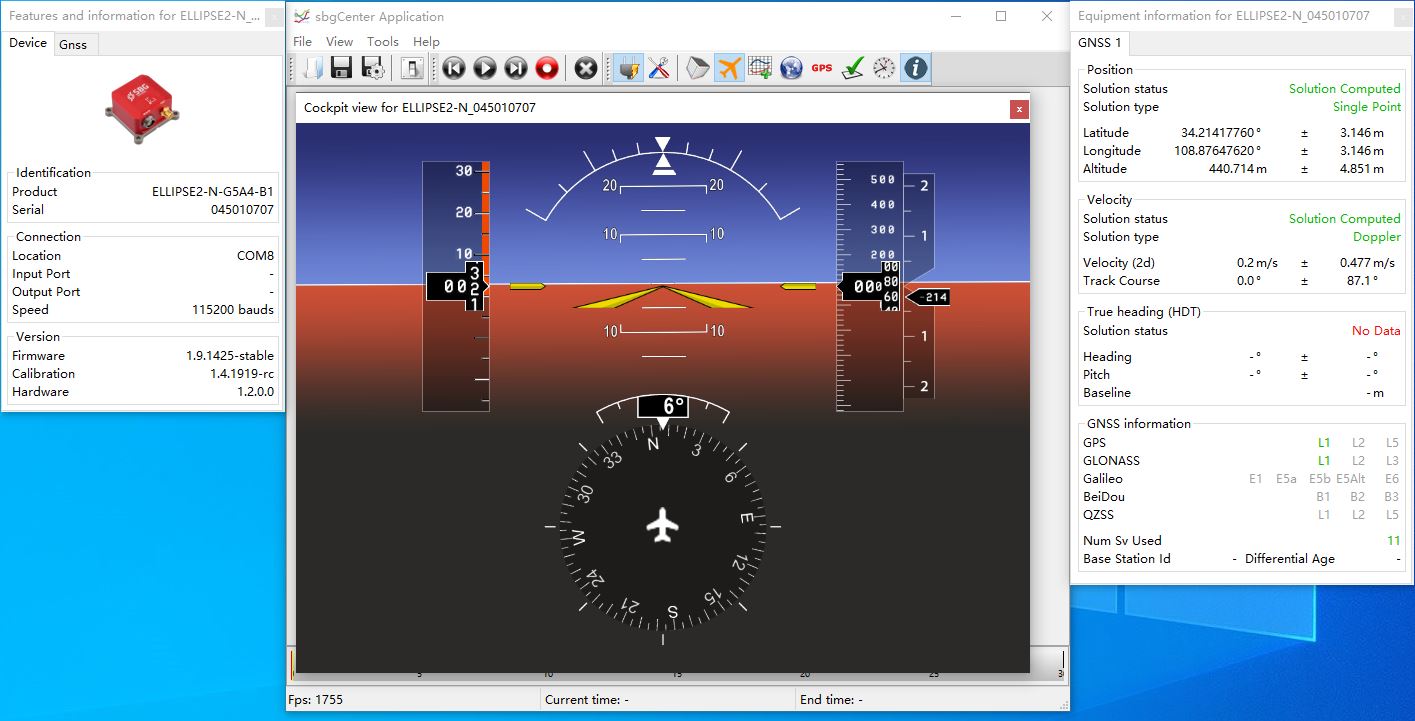Screen dimensions: 1415x721
Task: Click the serial number 045010707
Action: click(242, 210)
